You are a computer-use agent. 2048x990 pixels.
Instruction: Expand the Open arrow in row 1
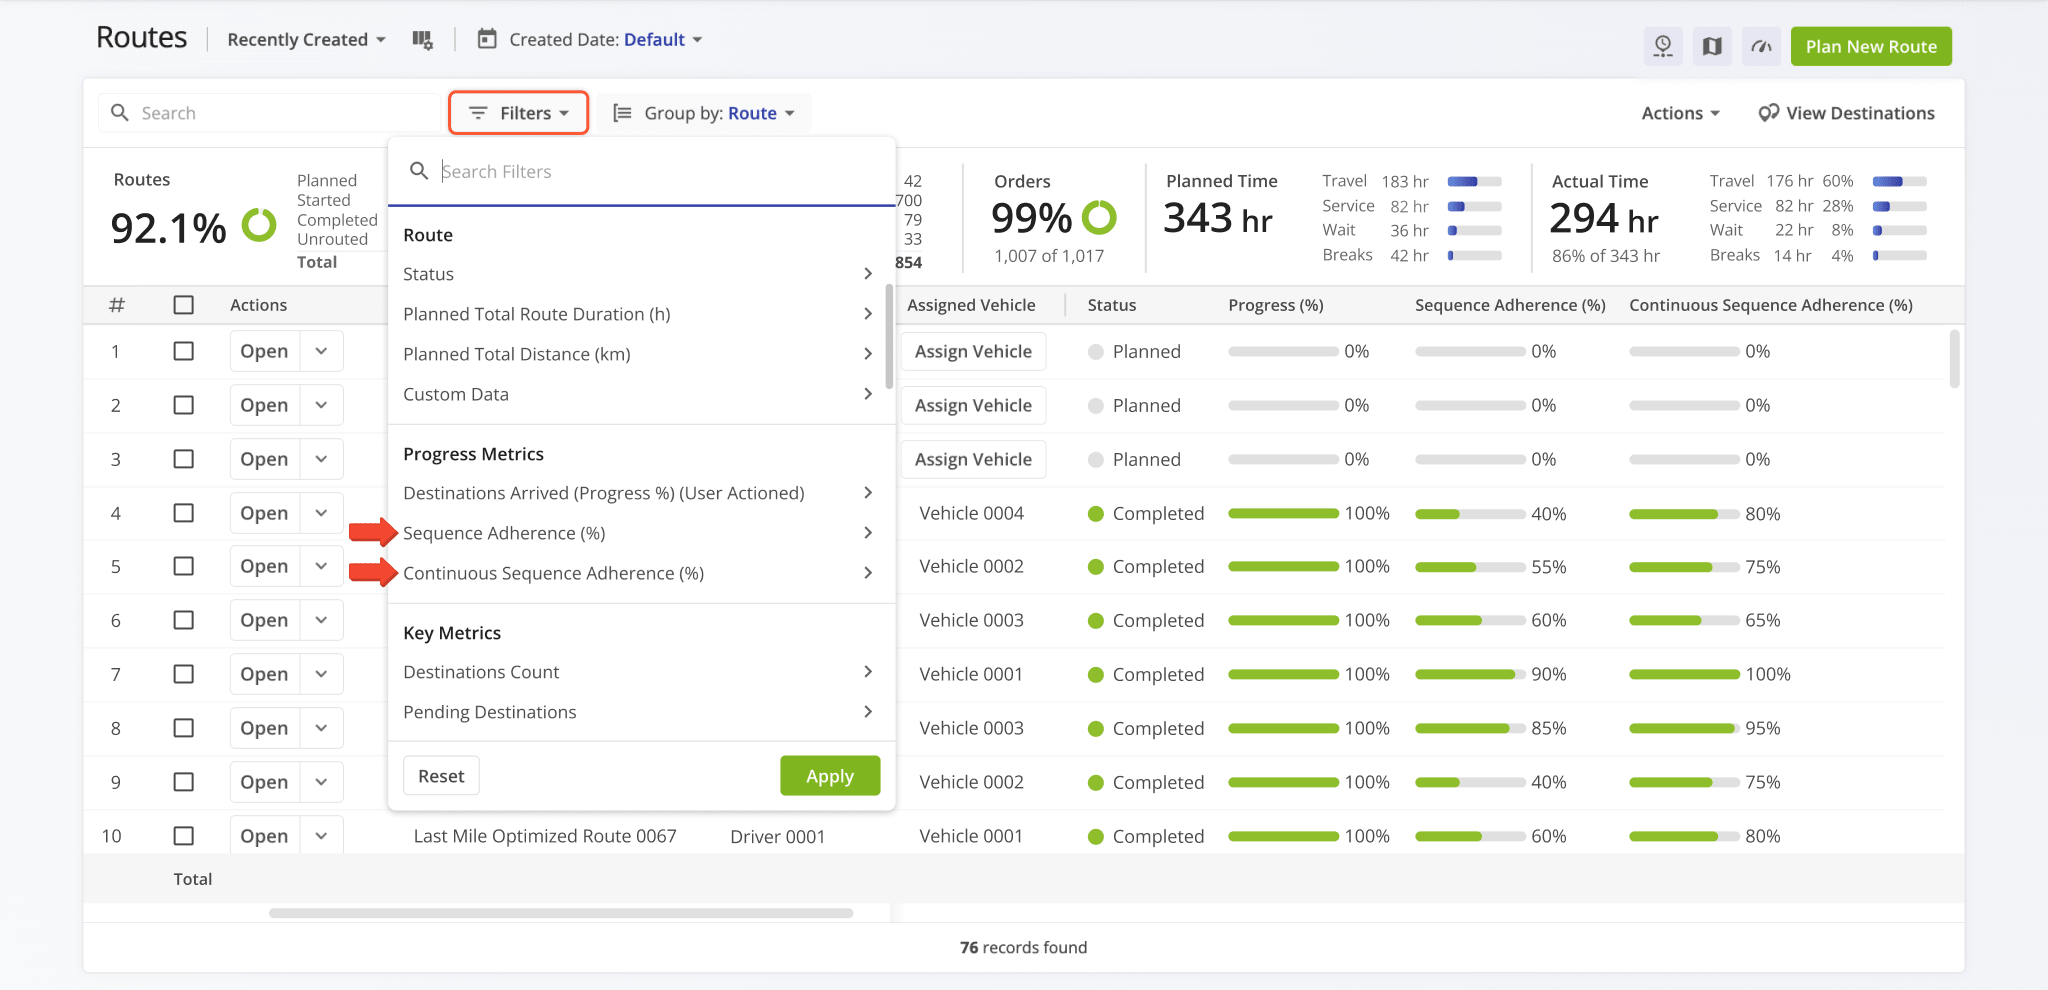click(x=321, y=351)
